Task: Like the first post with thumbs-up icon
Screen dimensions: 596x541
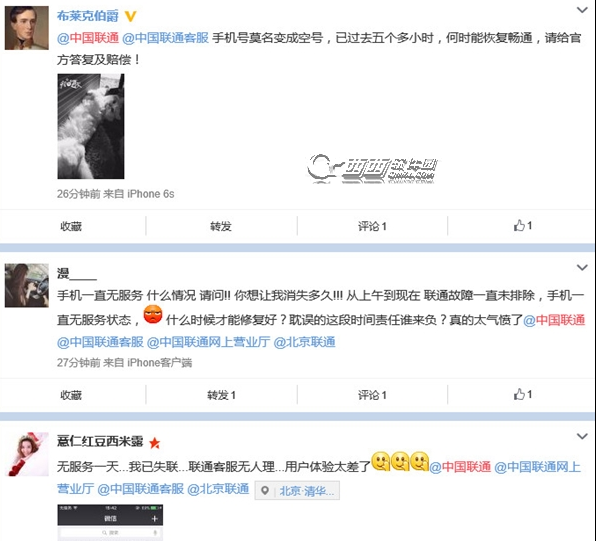Action: [523, 226]
